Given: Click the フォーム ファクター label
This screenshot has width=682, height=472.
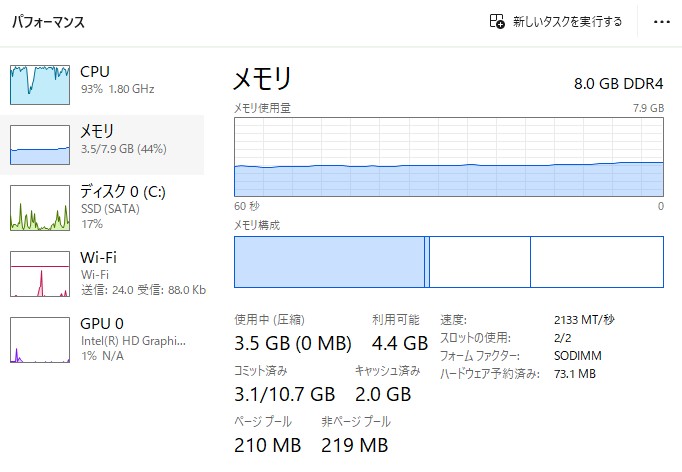Looking at the screenshot, I should point(480,355).
